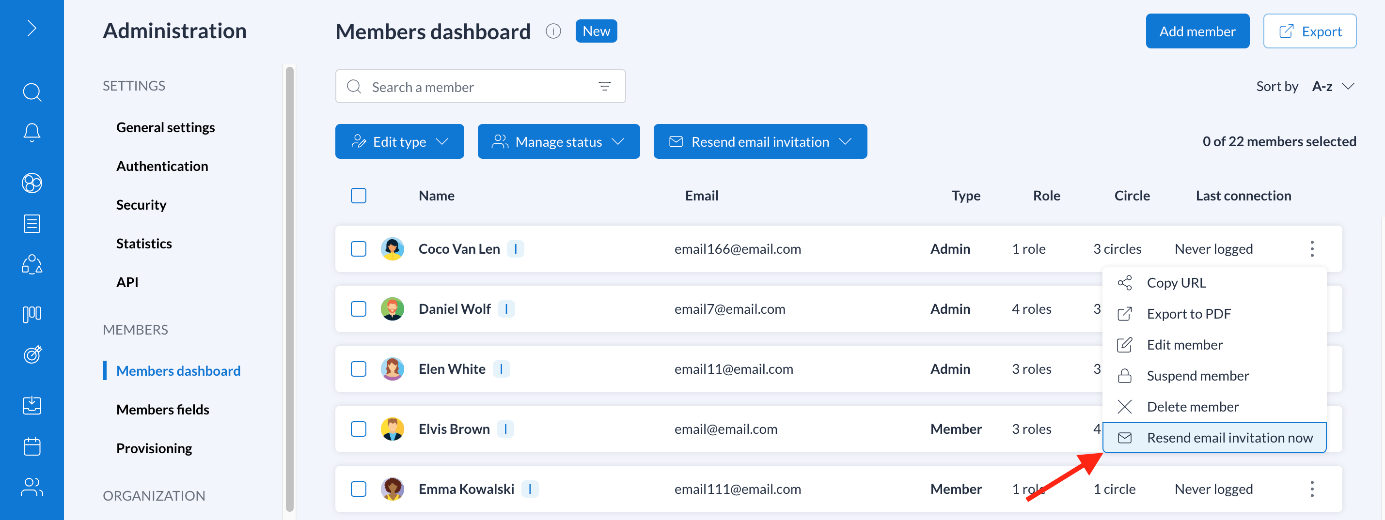Click the connected shapes icon in sidebar
The width and height of the screenshot is (1385, 520).
(32, 265)
